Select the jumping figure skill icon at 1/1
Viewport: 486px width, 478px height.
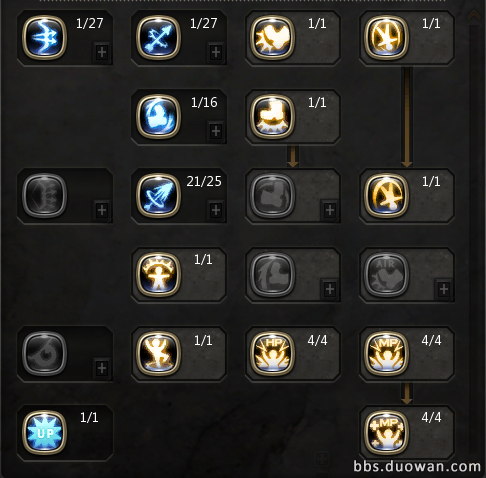(158, 353)
